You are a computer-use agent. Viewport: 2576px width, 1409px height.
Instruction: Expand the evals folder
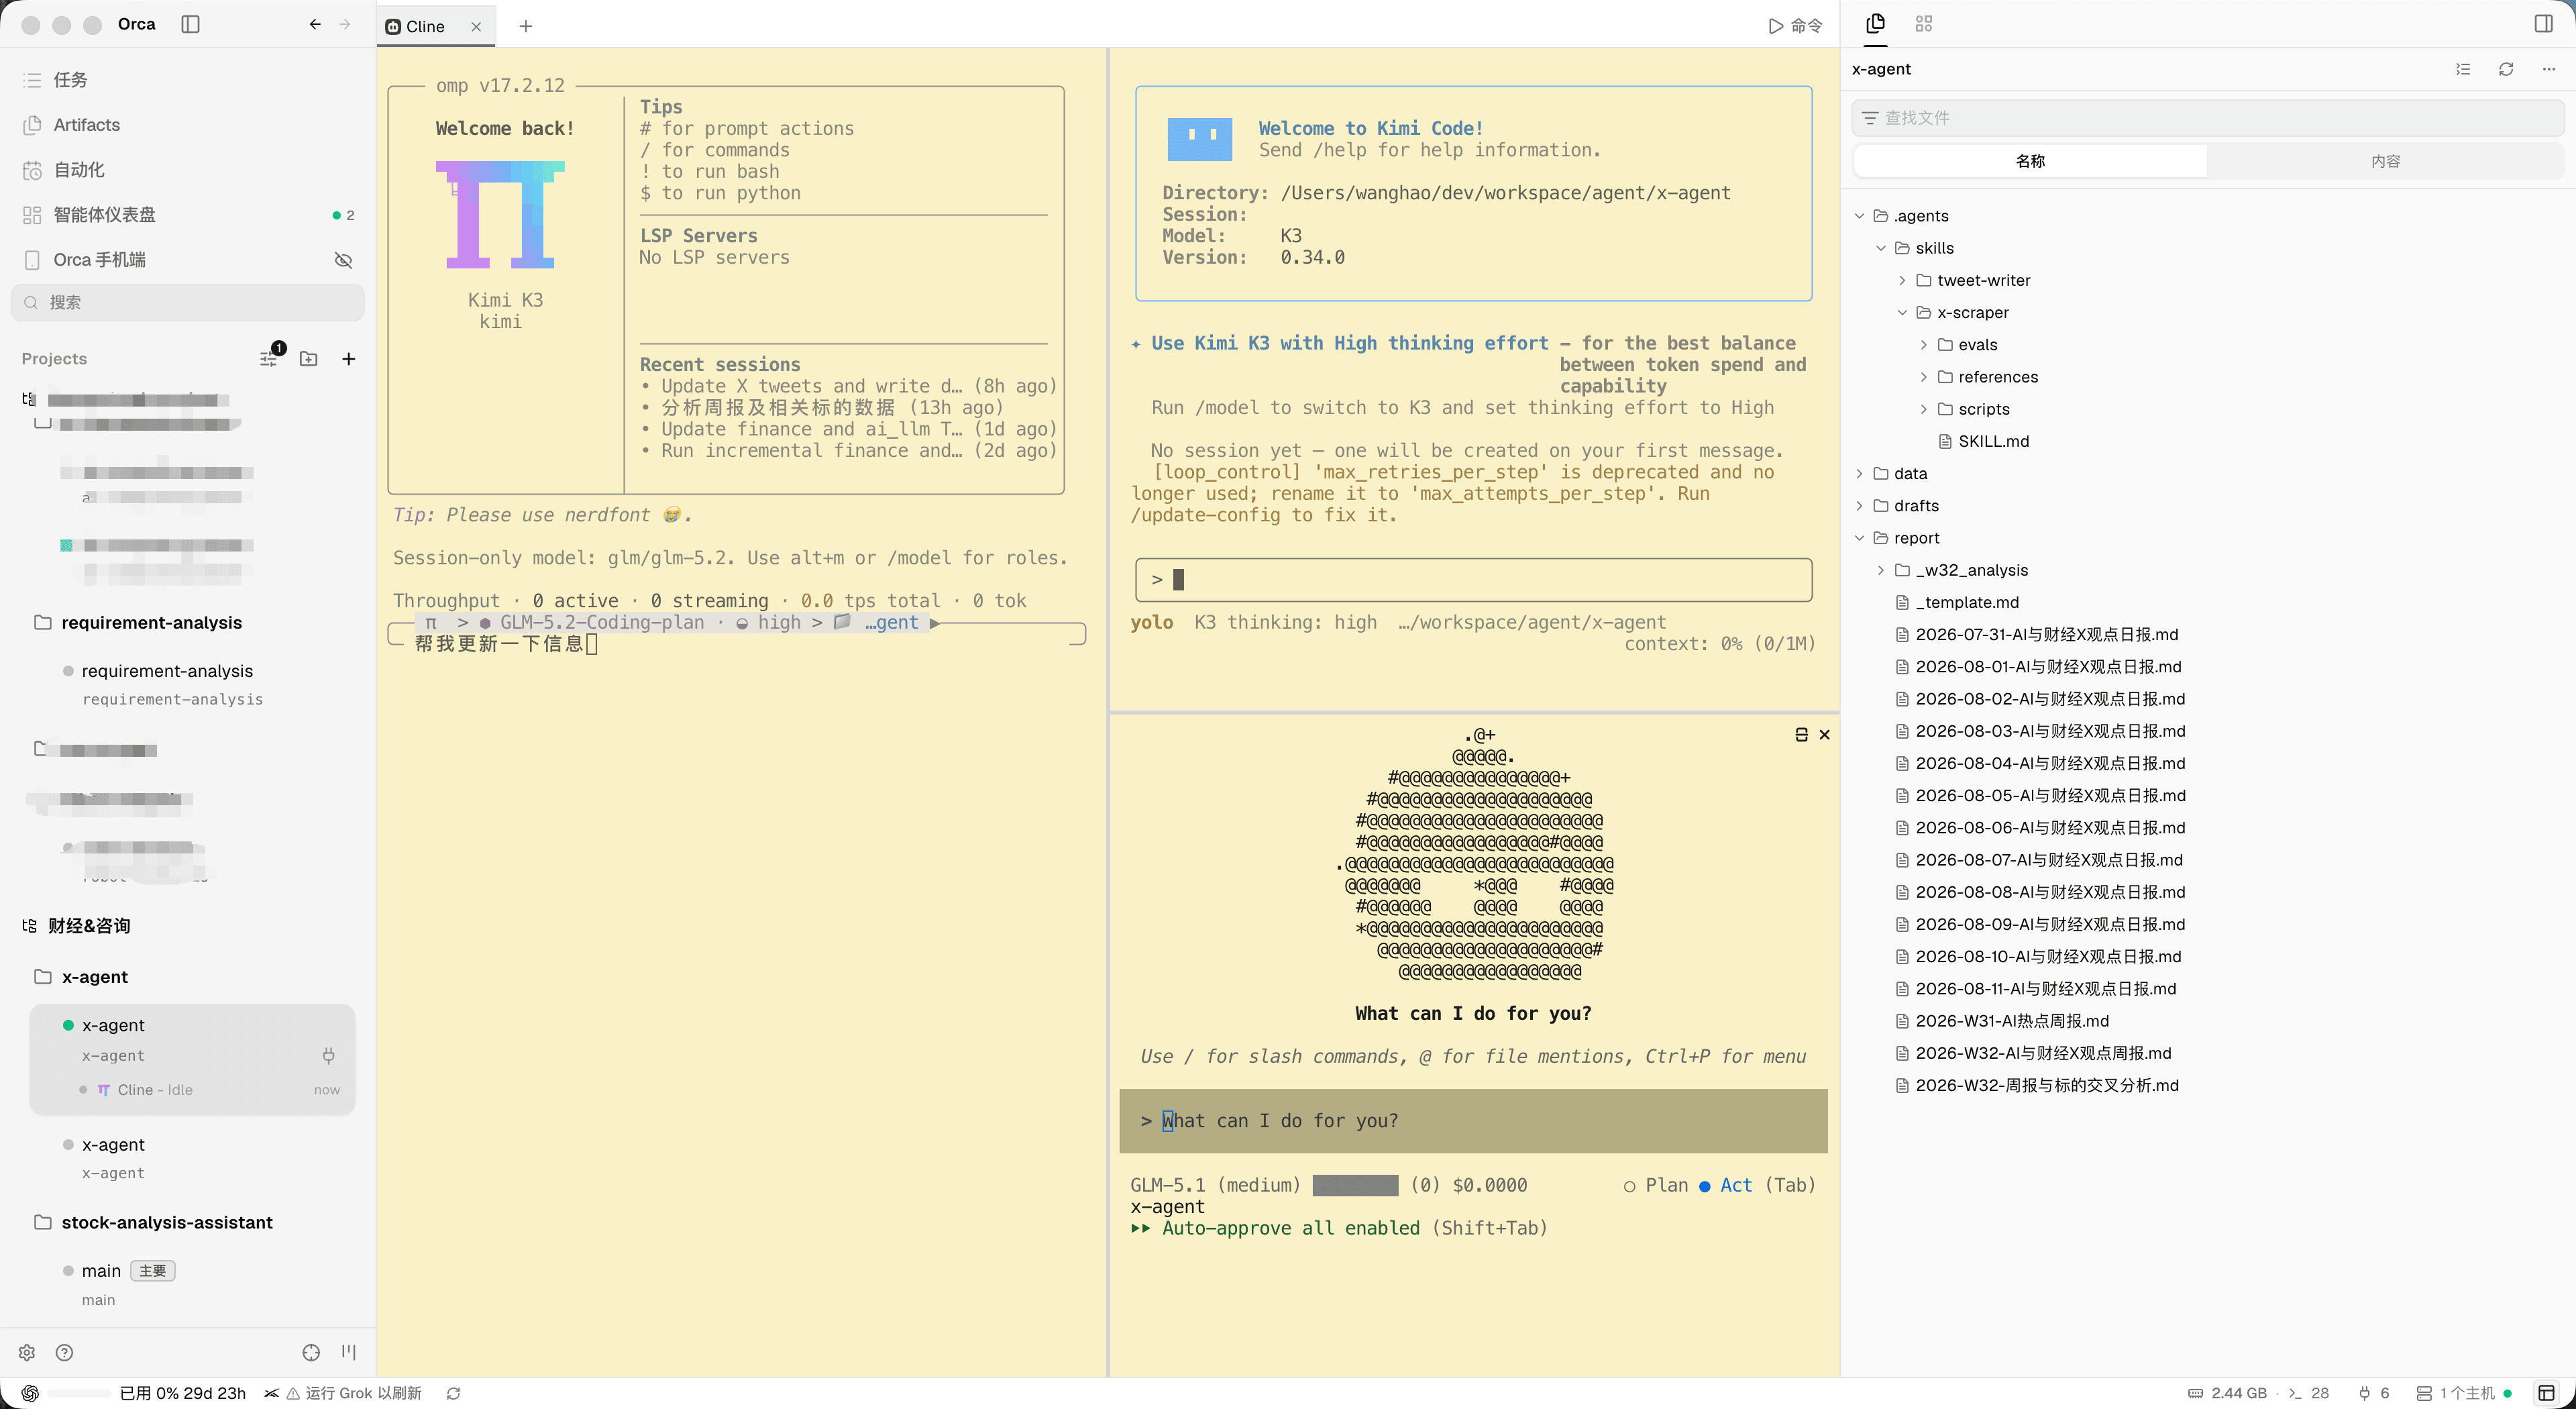[1923, 345]
